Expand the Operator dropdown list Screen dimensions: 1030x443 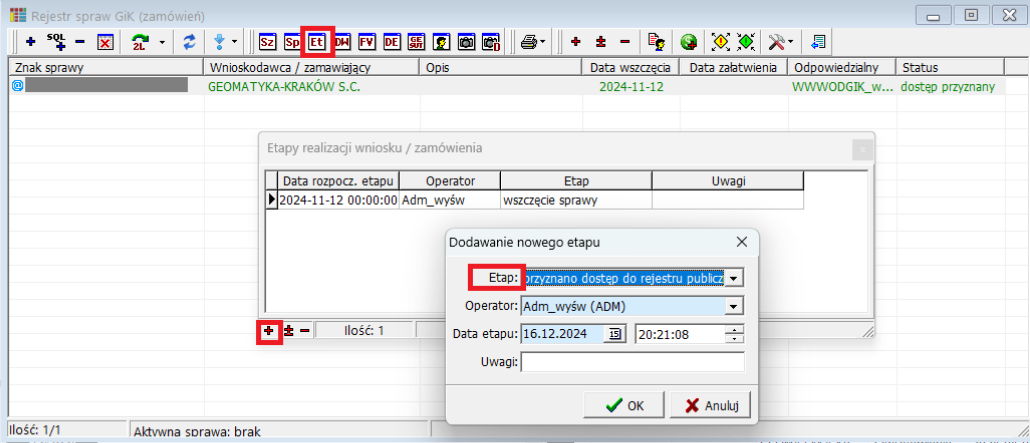click(x=735, y=306)
